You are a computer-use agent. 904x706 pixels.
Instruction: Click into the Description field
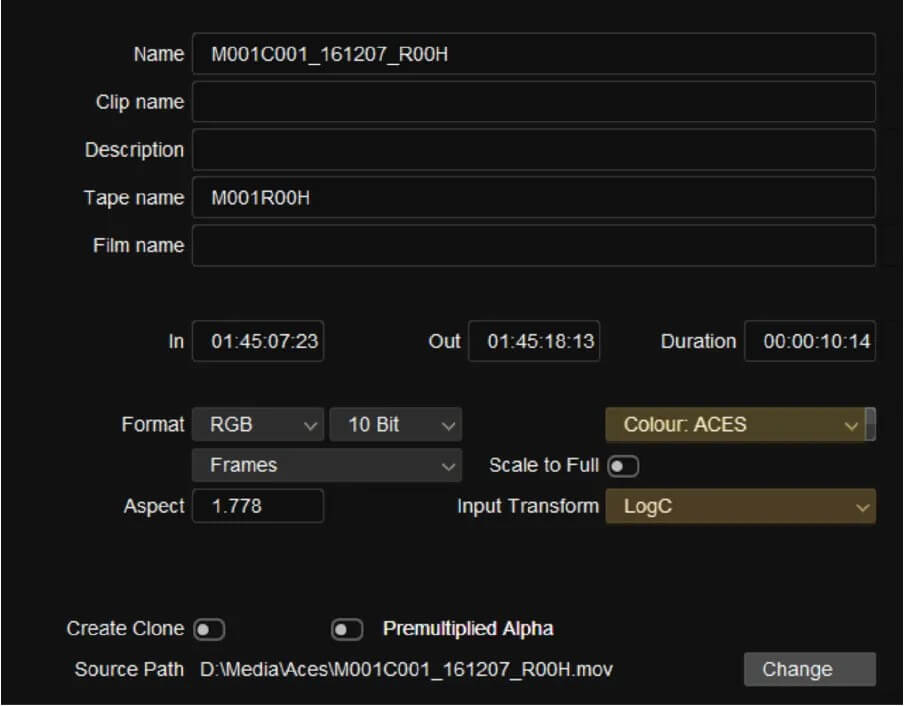click(x=534, y=150)
